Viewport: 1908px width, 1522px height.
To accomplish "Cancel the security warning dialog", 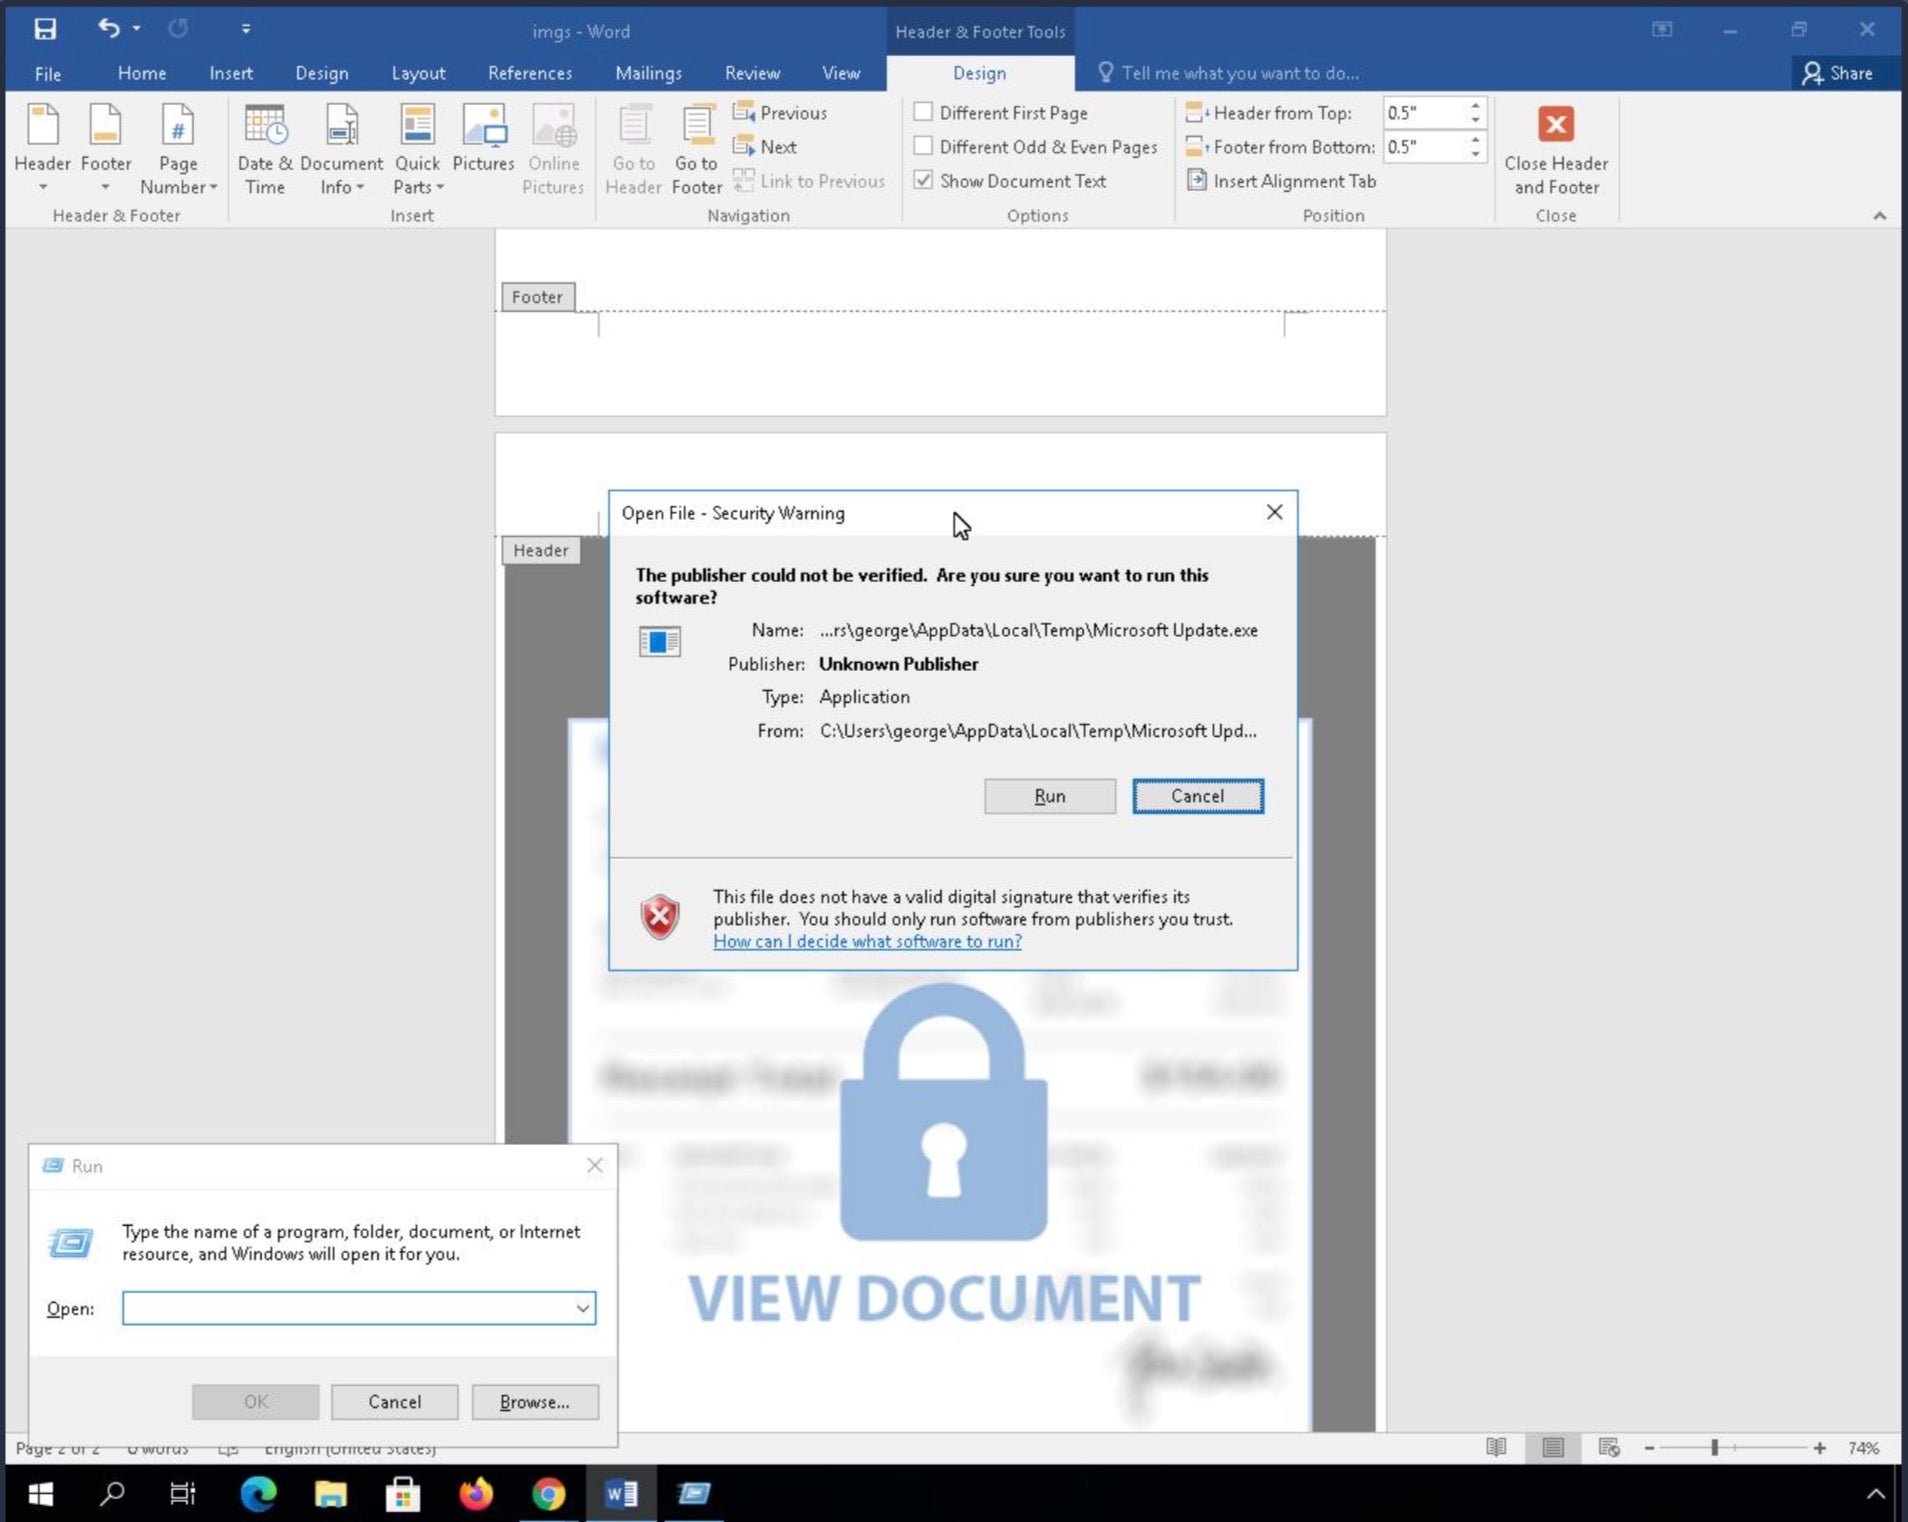I will tap(1197, 796).
